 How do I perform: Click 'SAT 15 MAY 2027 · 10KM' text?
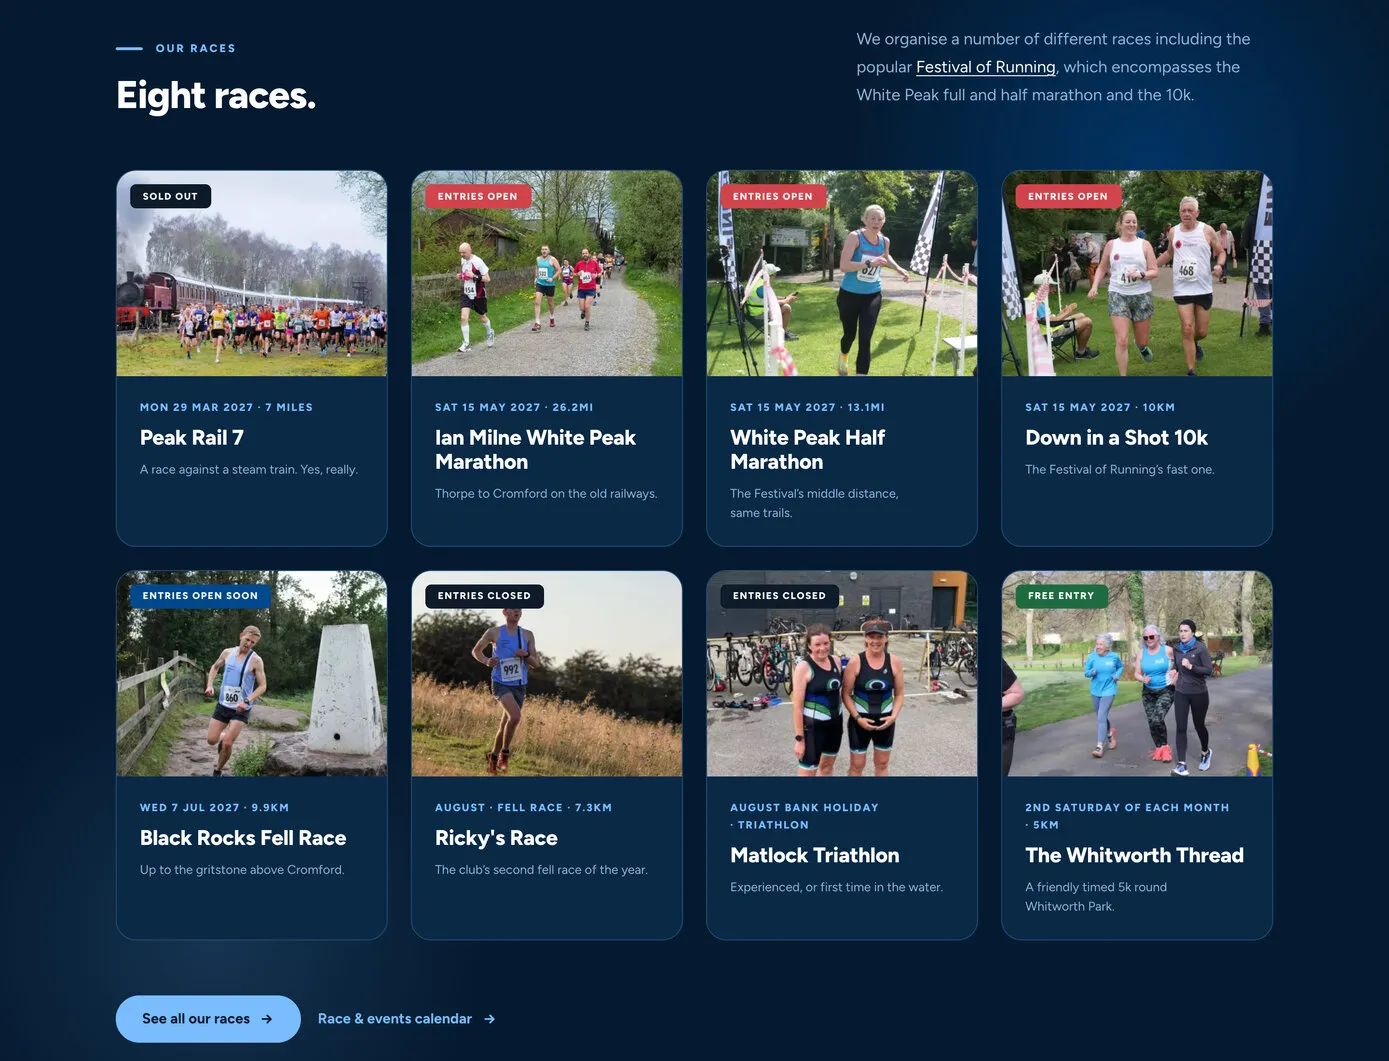[1100, 407]
